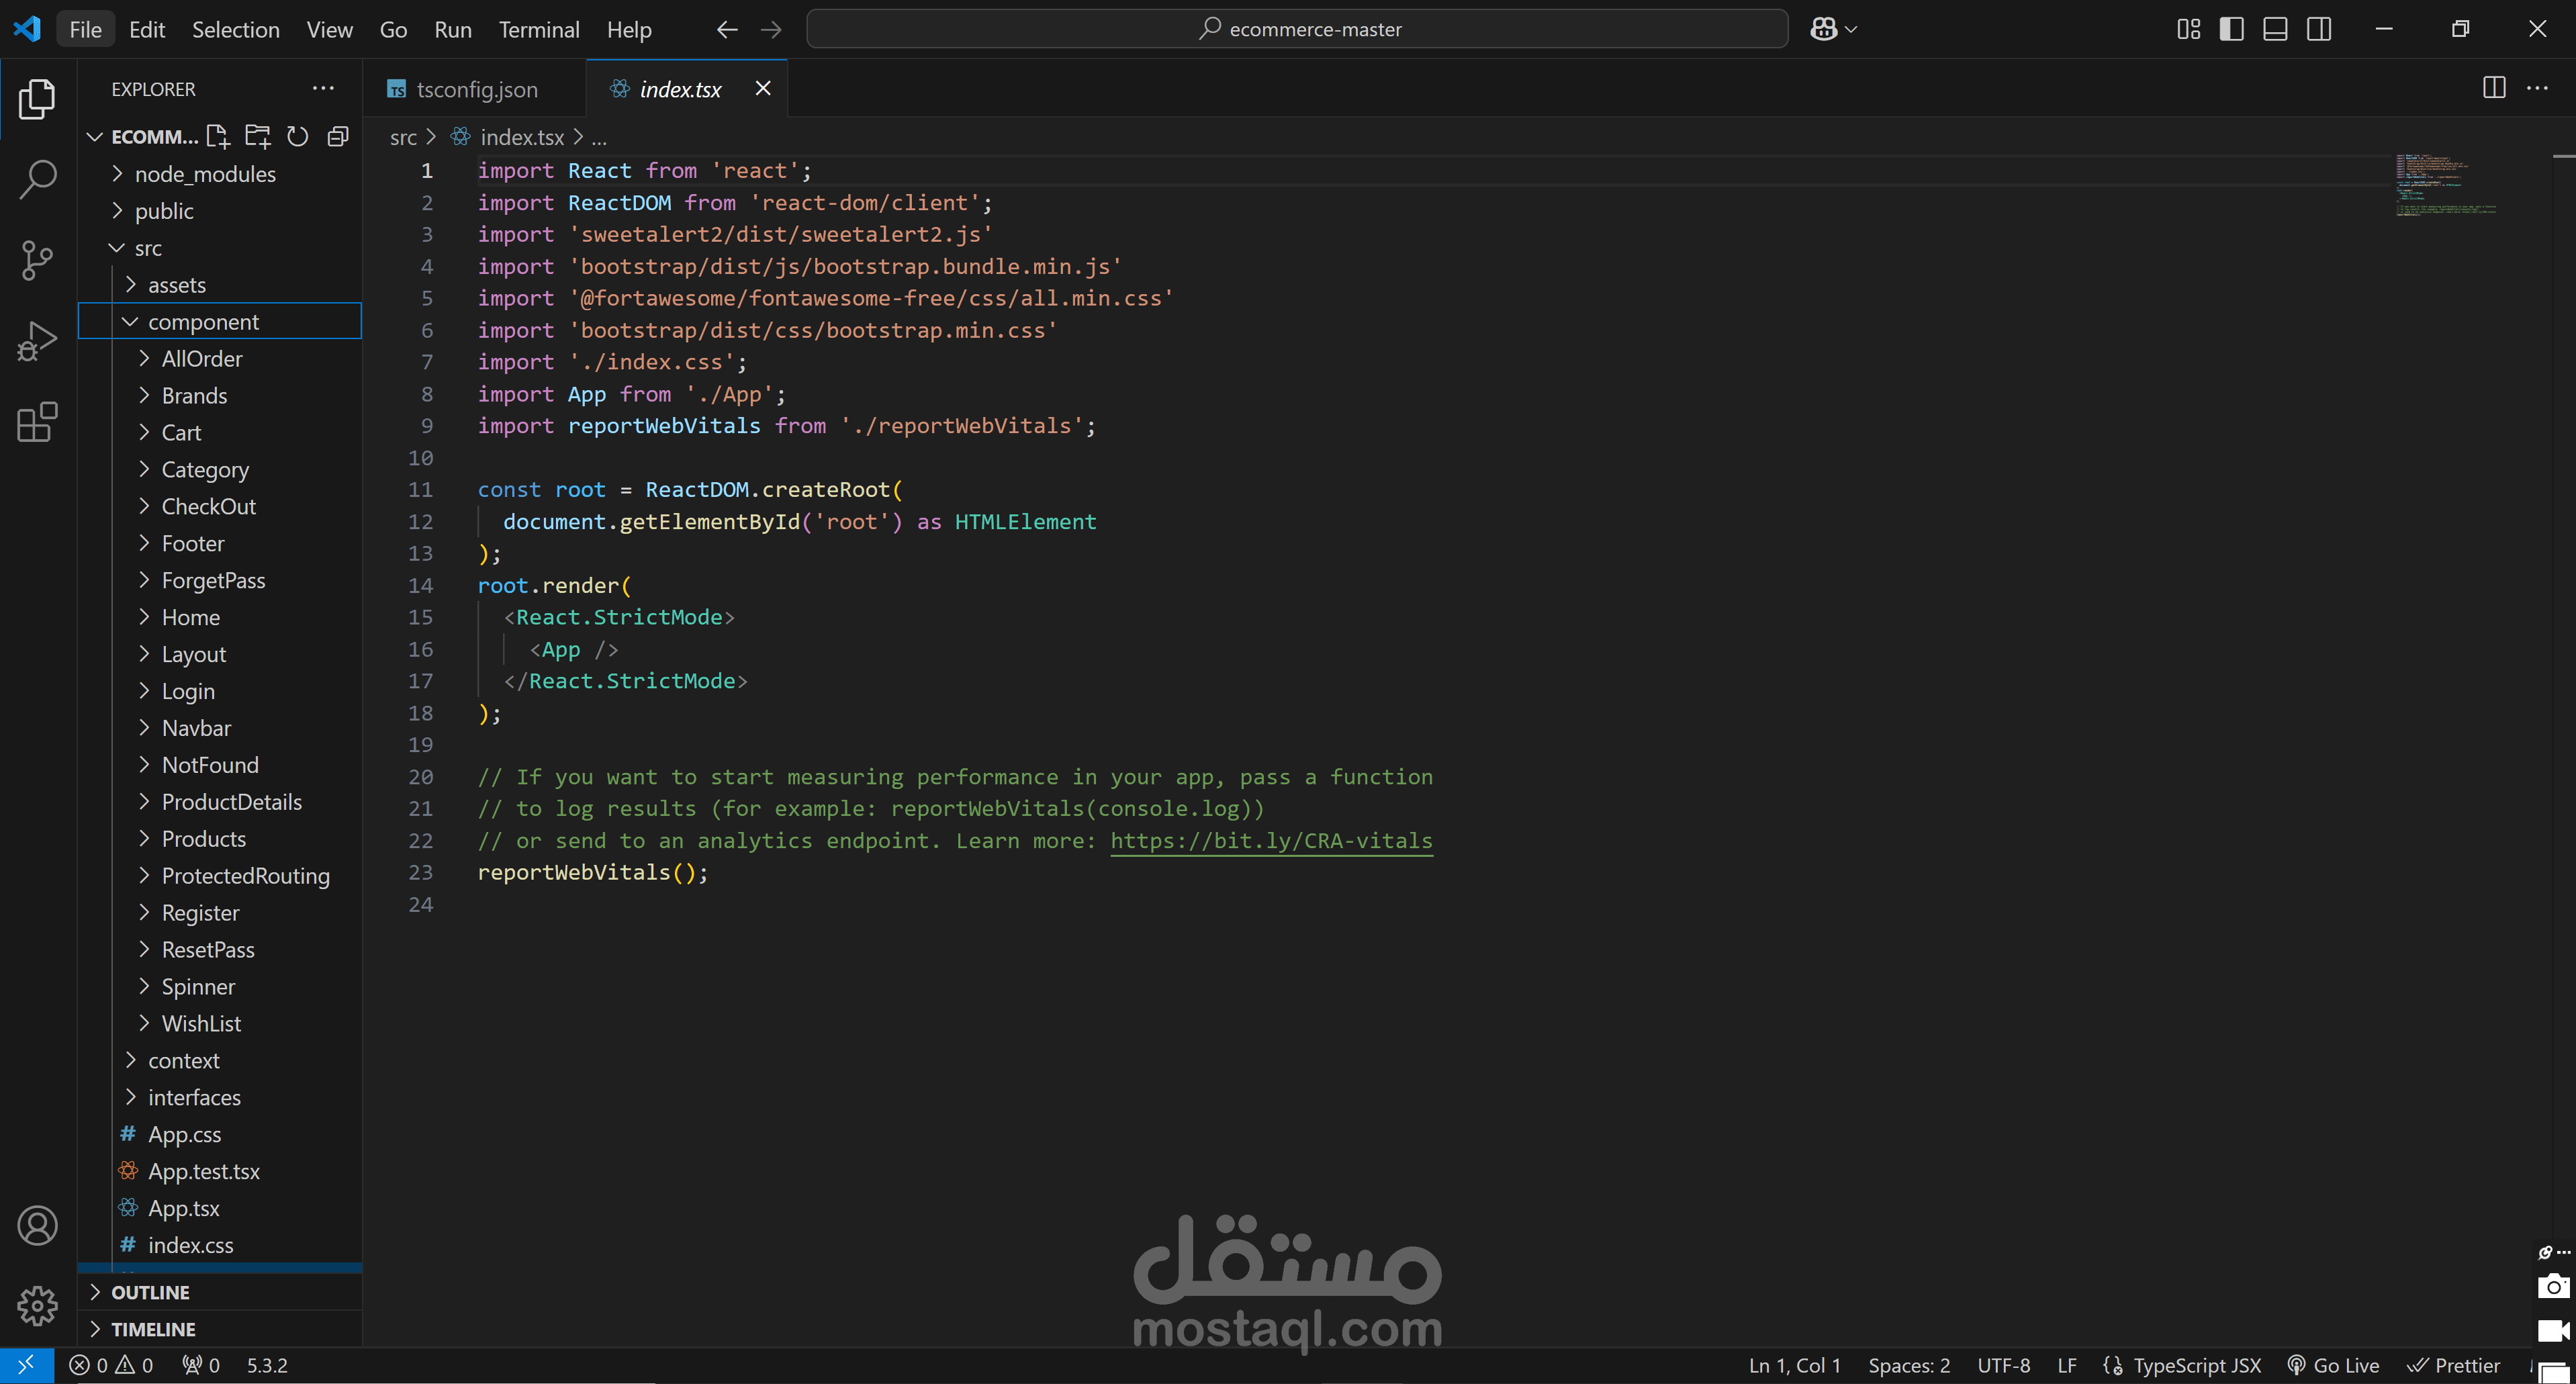This screenshot has height=1384, width=2576.
Task: Open the bit.ly/CRA-vitals link in code
Action: tap(1271, 840)
